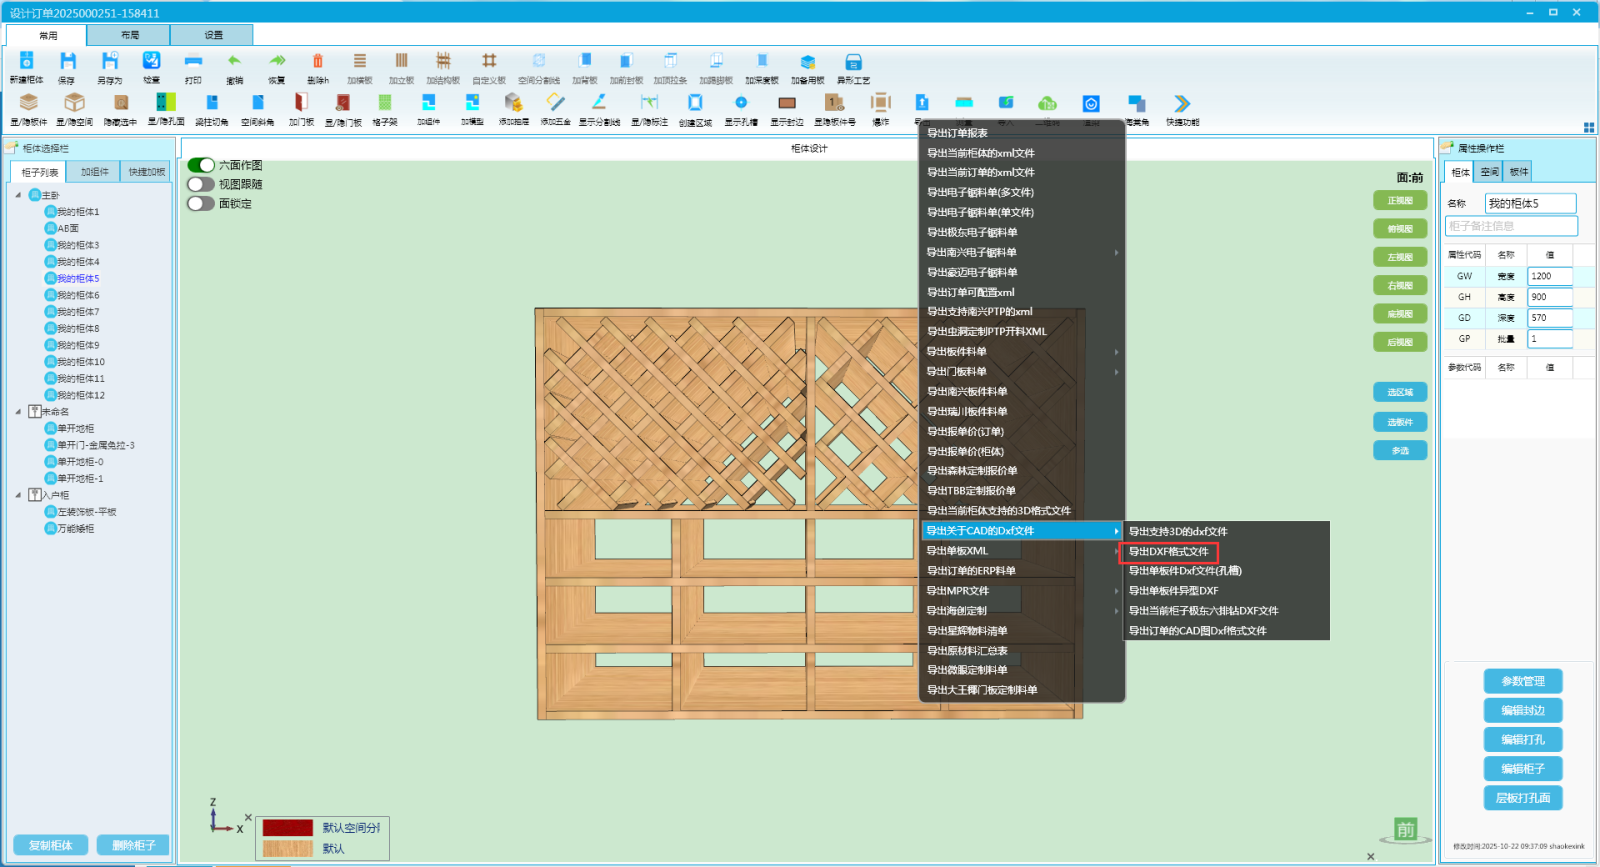Click the 撤销 (undo) arrow icon
1600x867 pixels.
point(234,62)
